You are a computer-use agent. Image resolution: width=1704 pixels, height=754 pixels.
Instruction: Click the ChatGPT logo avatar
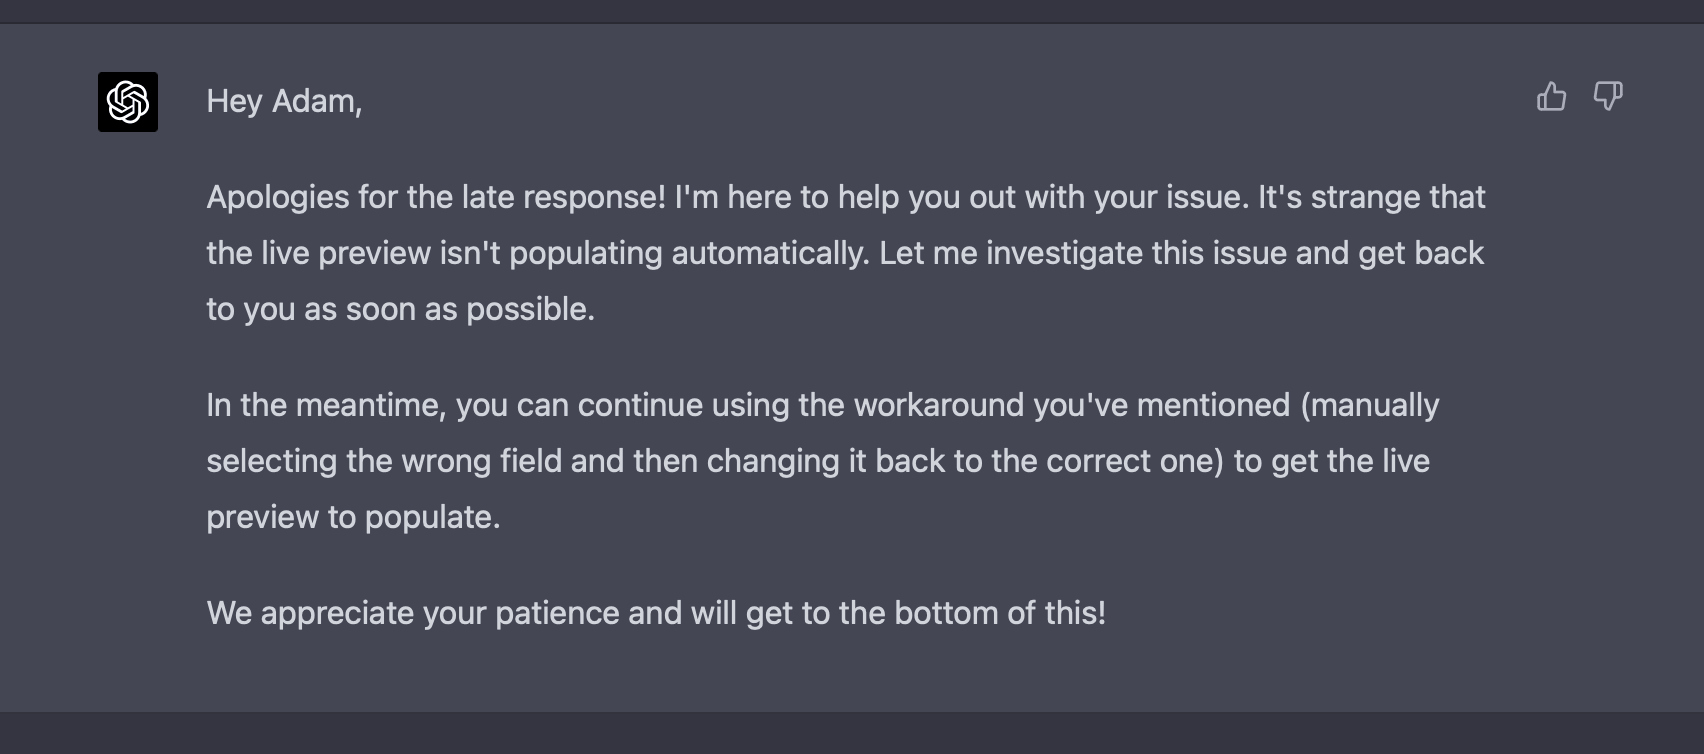pos(128,102)
